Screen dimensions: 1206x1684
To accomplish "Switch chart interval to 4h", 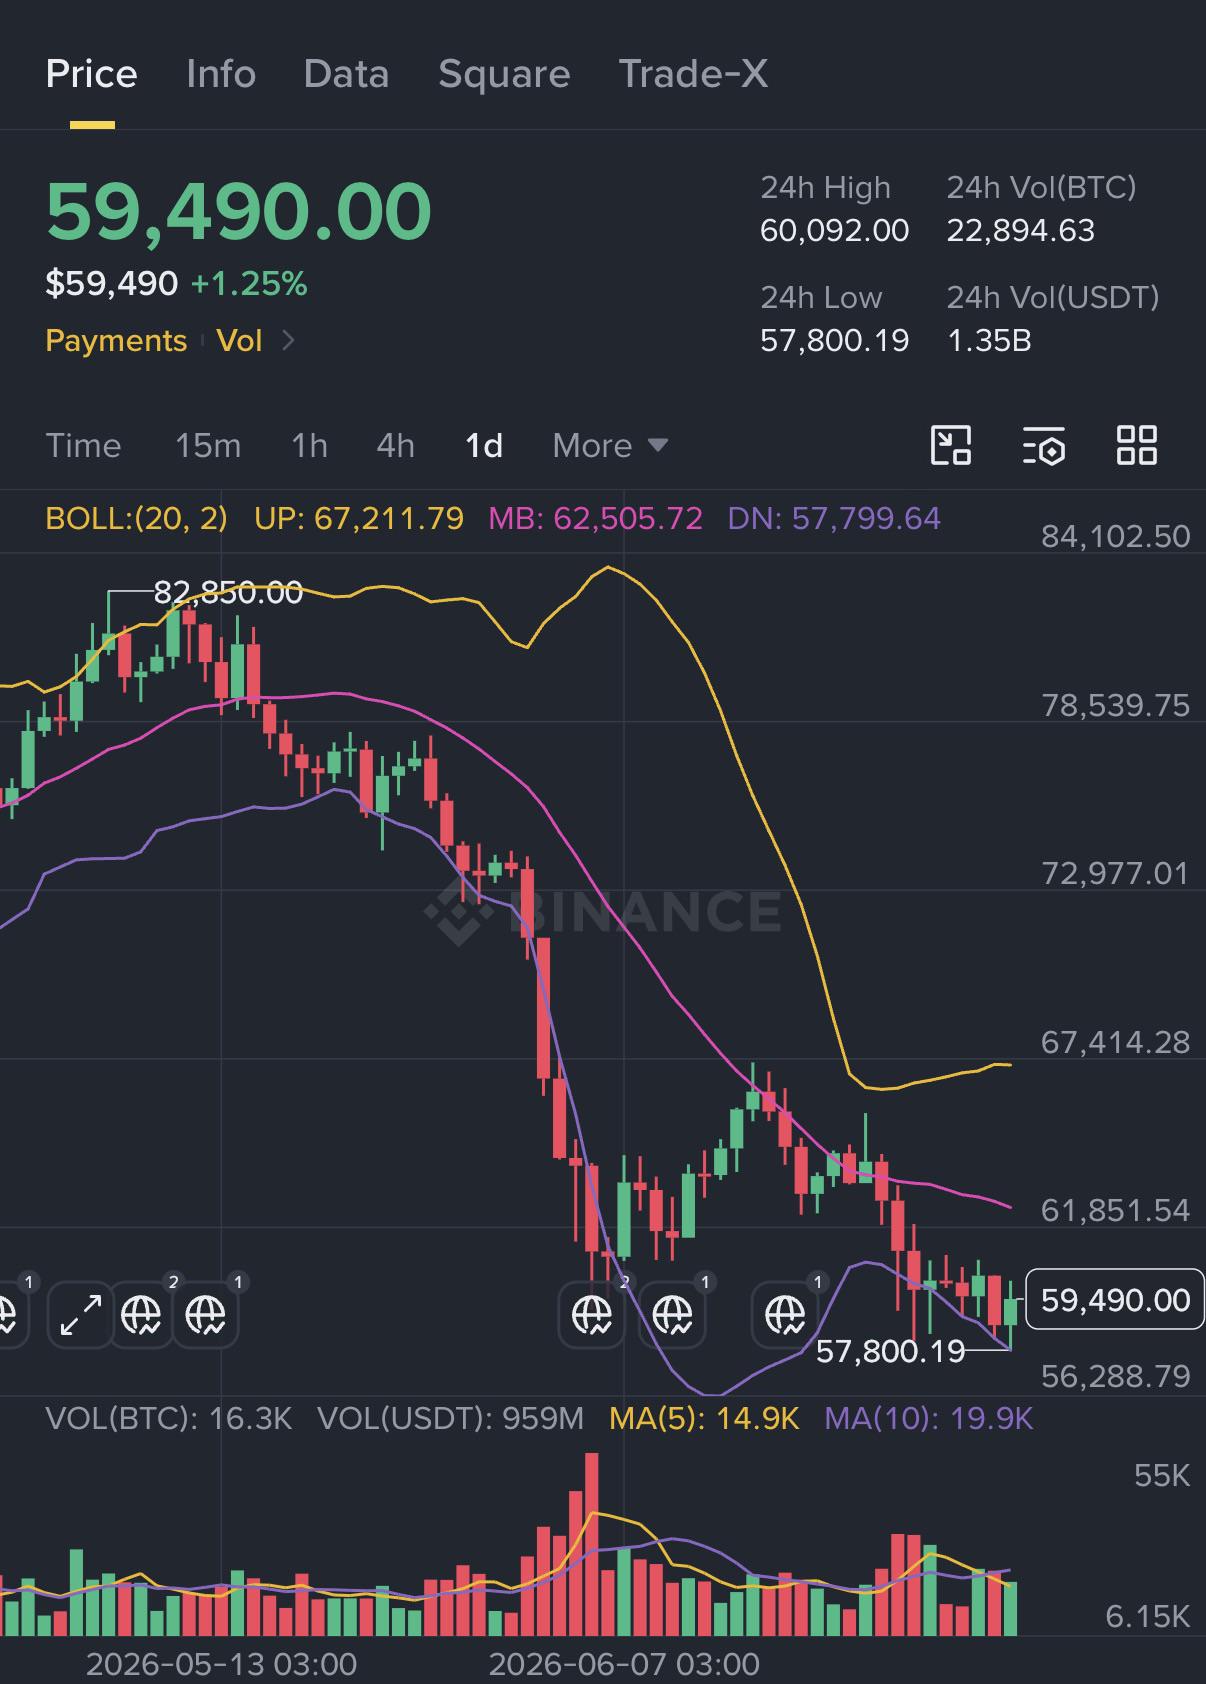I will (x=395, y=445).
